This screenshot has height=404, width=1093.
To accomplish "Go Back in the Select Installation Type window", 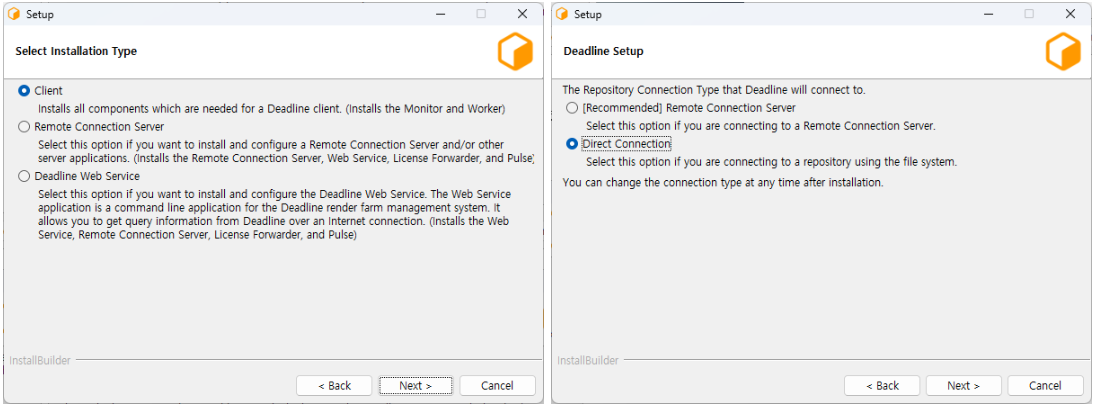I will (334, 385).
